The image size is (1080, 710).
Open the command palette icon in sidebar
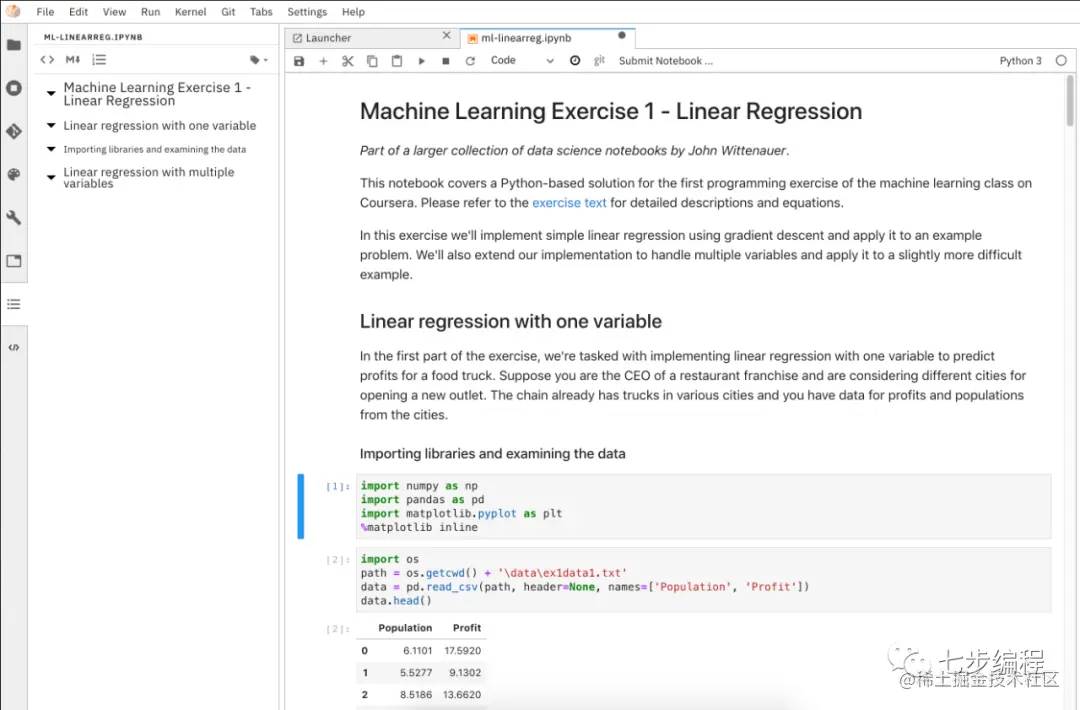point(14,174)
